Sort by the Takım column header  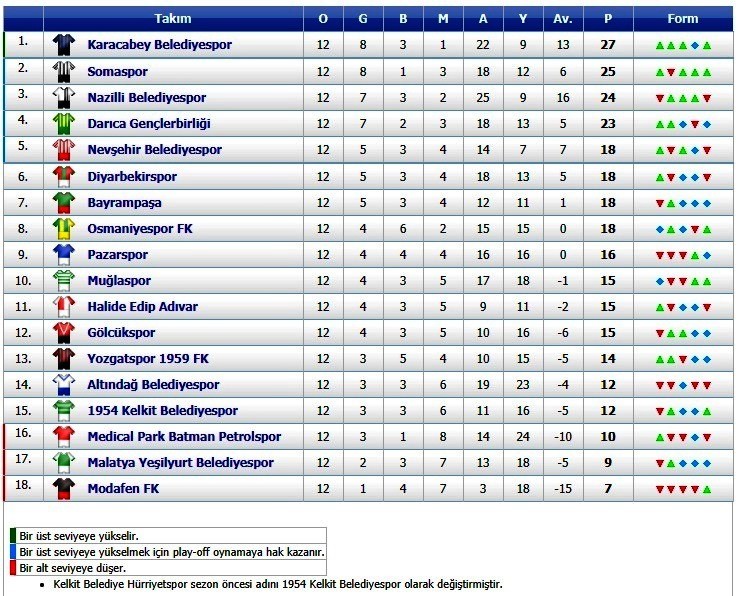point(173,19)
